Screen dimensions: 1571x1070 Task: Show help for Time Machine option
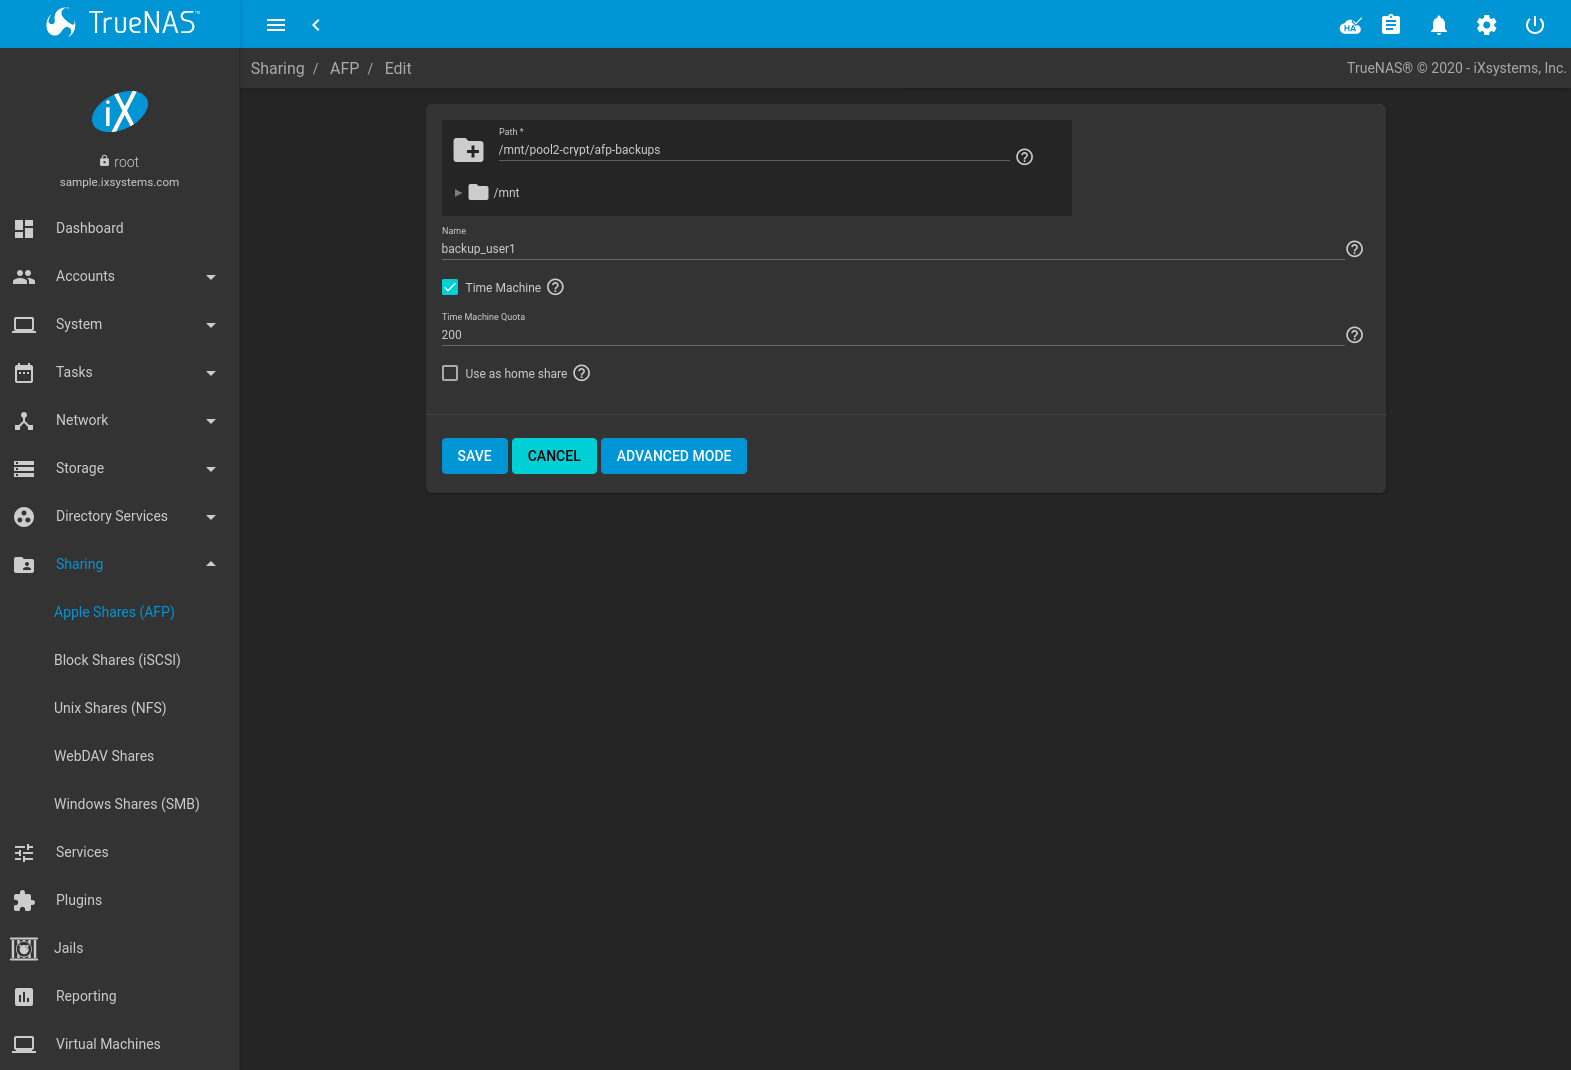tap(556, 287)
